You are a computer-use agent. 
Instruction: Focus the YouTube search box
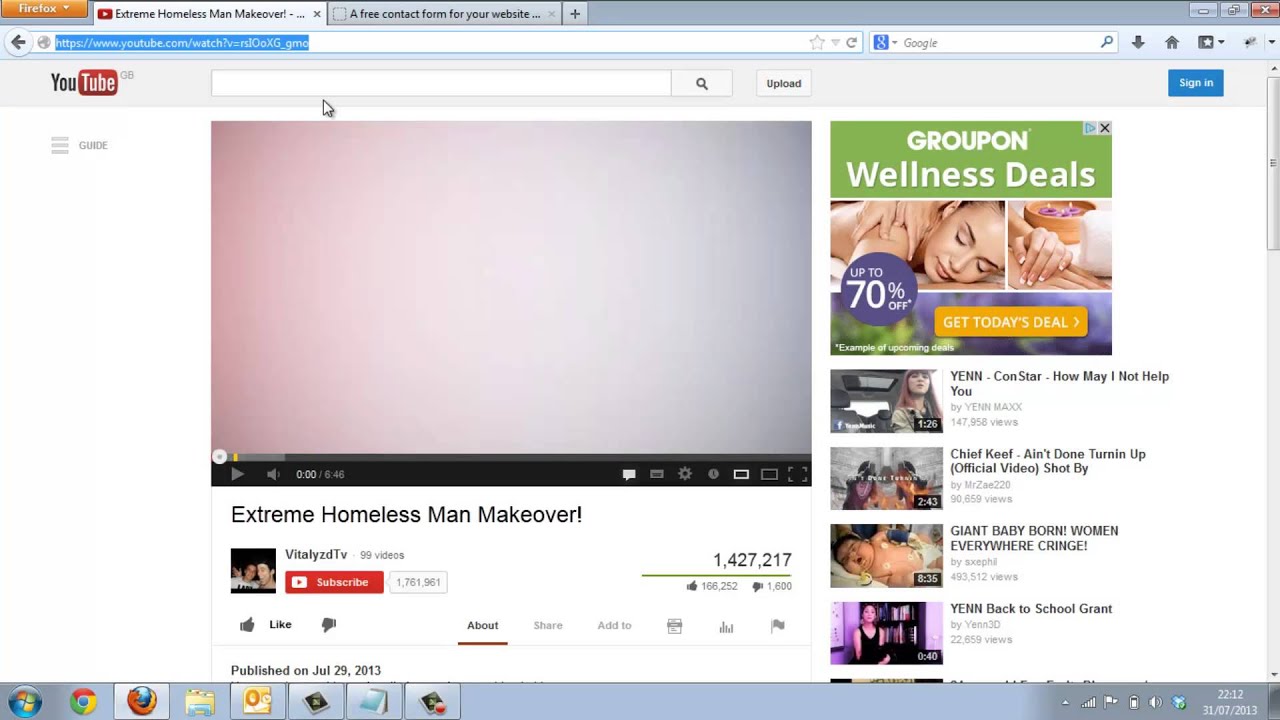click(441, 84)
